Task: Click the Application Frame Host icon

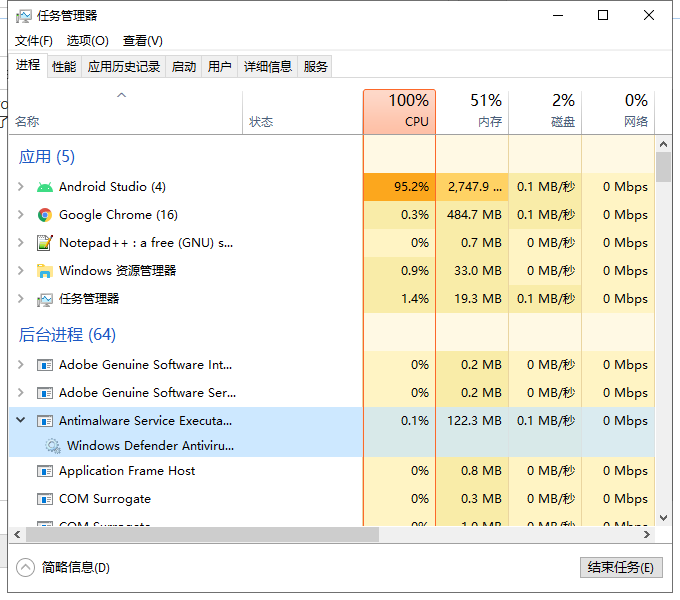Action: click(45, 471)
